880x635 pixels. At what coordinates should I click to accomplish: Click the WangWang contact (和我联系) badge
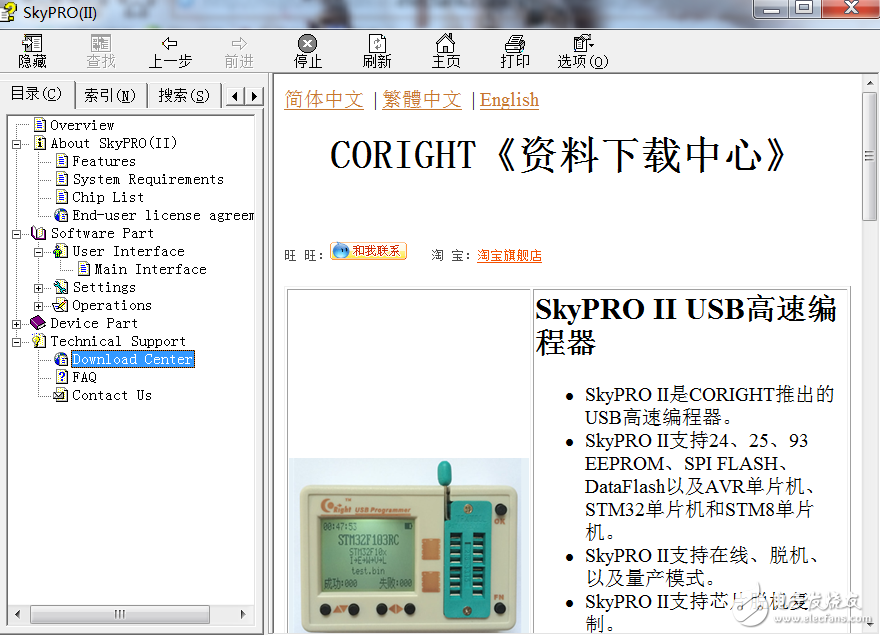click(x=368, y=251)
